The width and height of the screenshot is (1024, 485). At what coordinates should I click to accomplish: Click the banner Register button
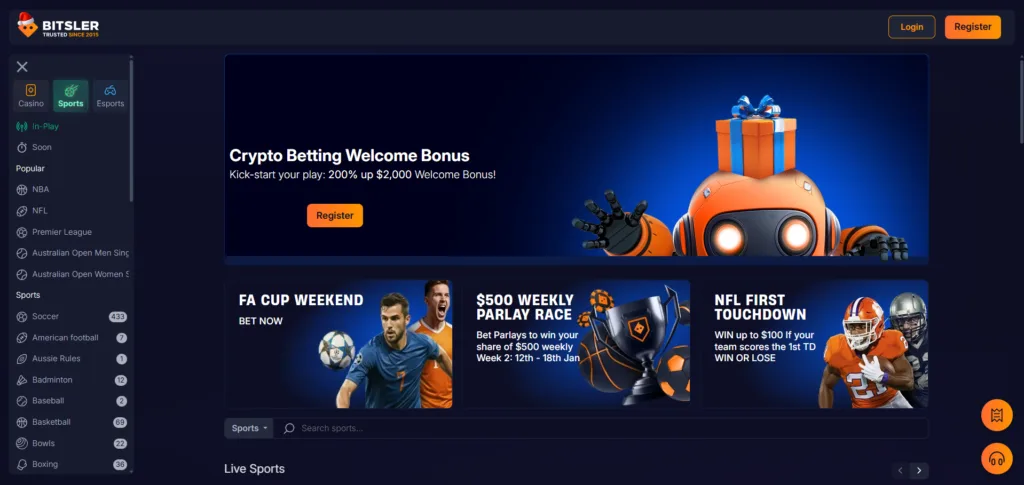point(335,215)
